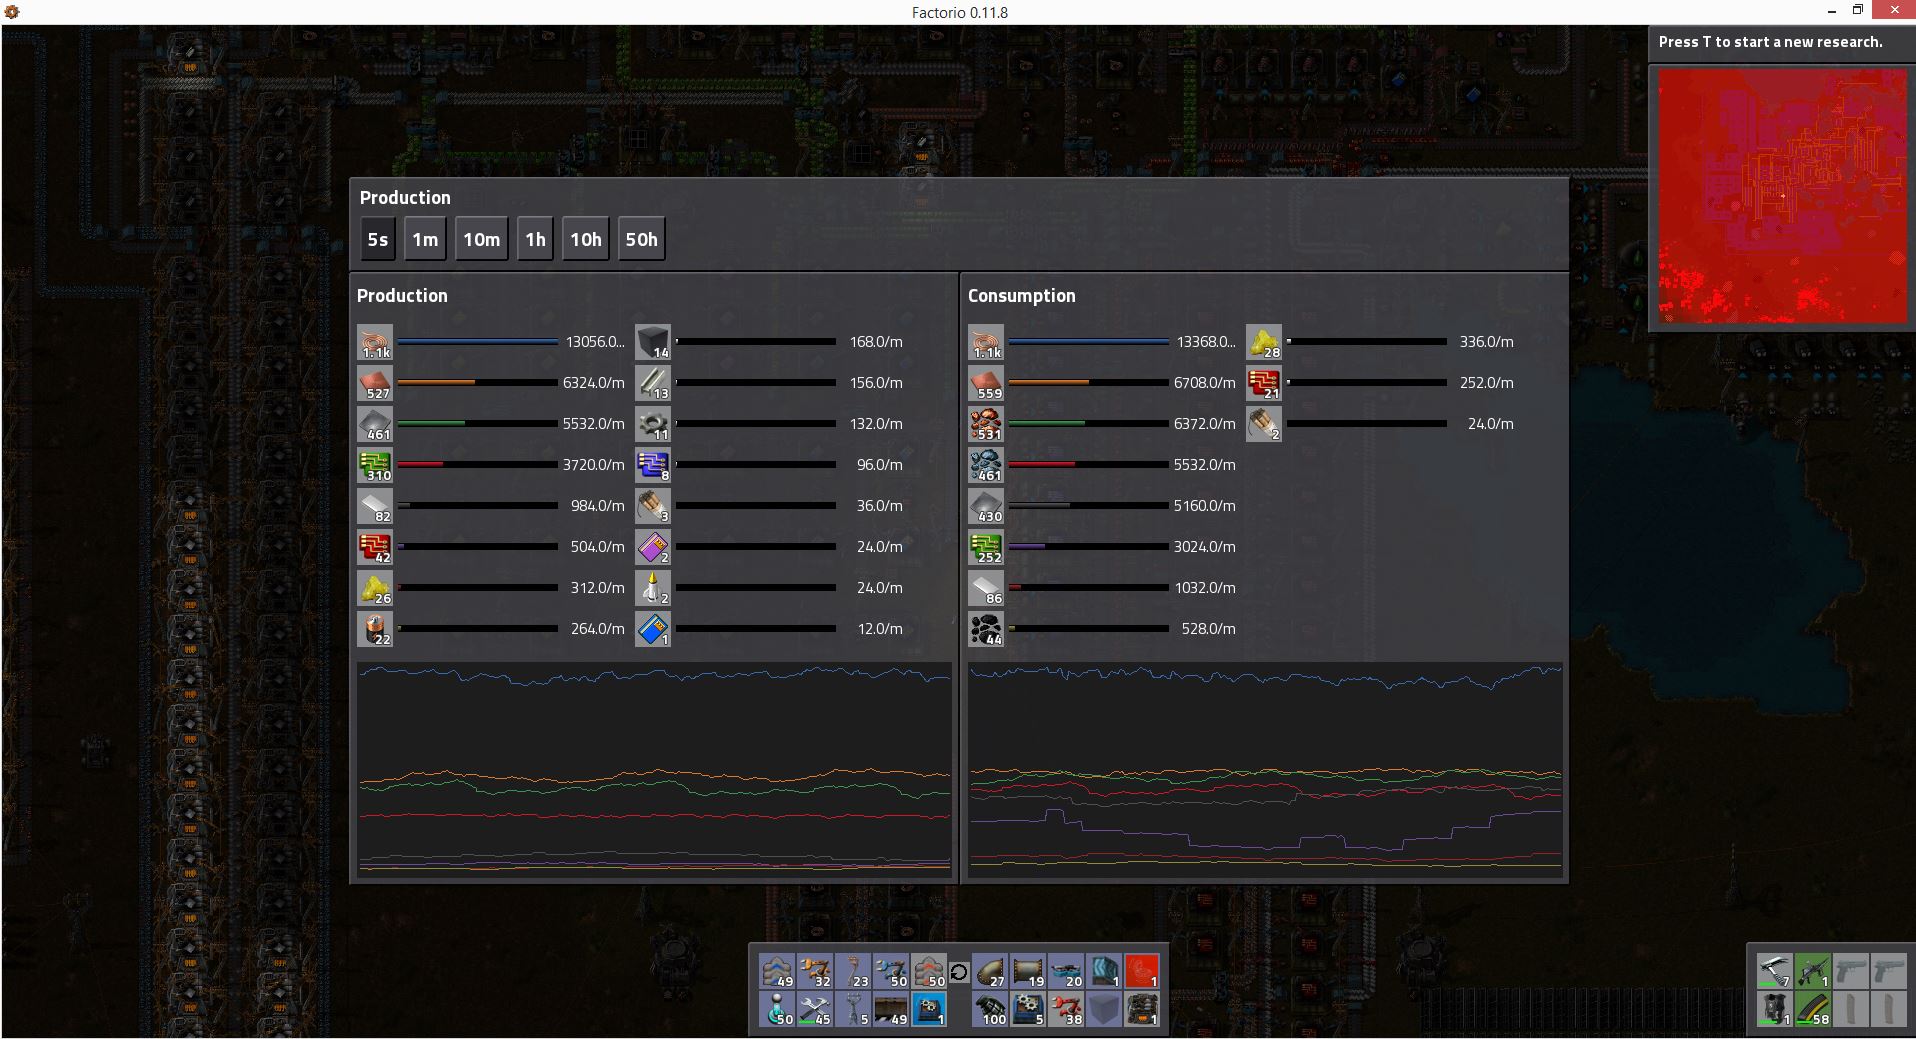Select green electronic circuit in Production list

(375, 466)
